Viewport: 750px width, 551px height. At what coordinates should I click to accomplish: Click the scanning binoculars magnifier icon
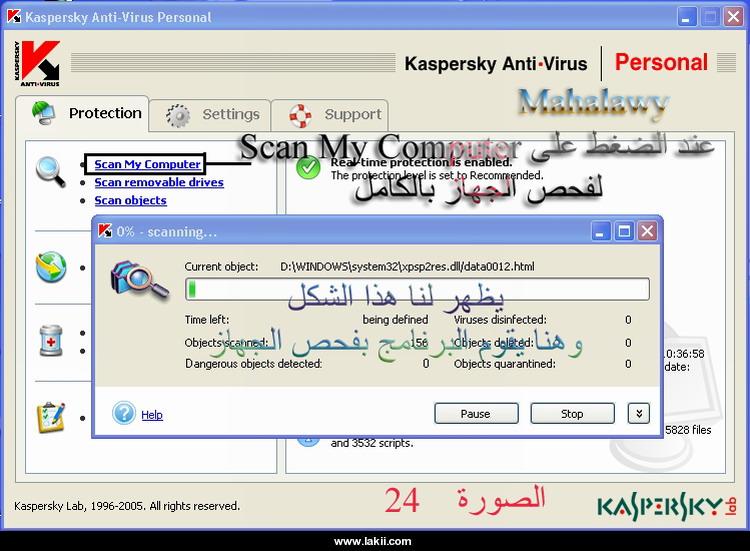pyautogui.click(x=139, y=280)
